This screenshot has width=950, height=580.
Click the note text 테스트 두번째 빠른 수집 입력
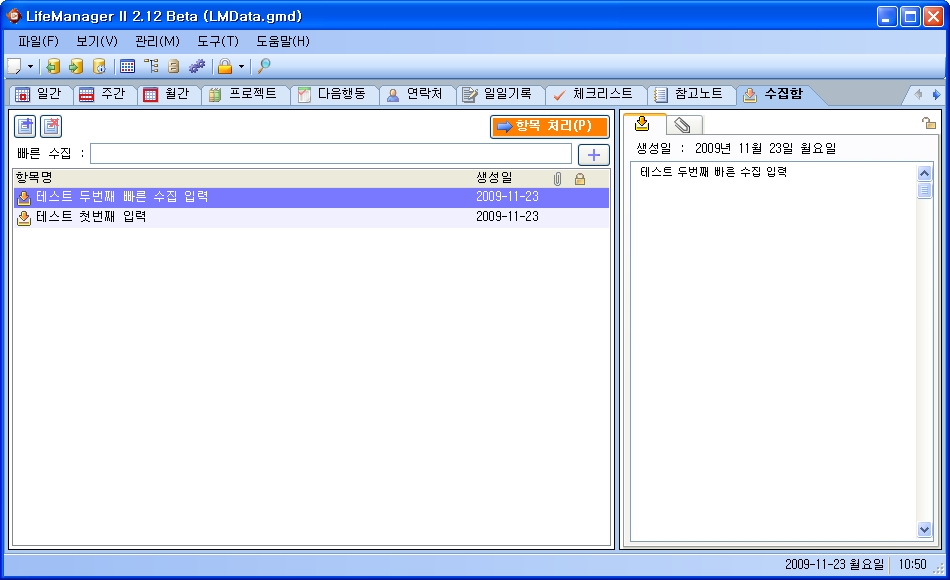713,172
